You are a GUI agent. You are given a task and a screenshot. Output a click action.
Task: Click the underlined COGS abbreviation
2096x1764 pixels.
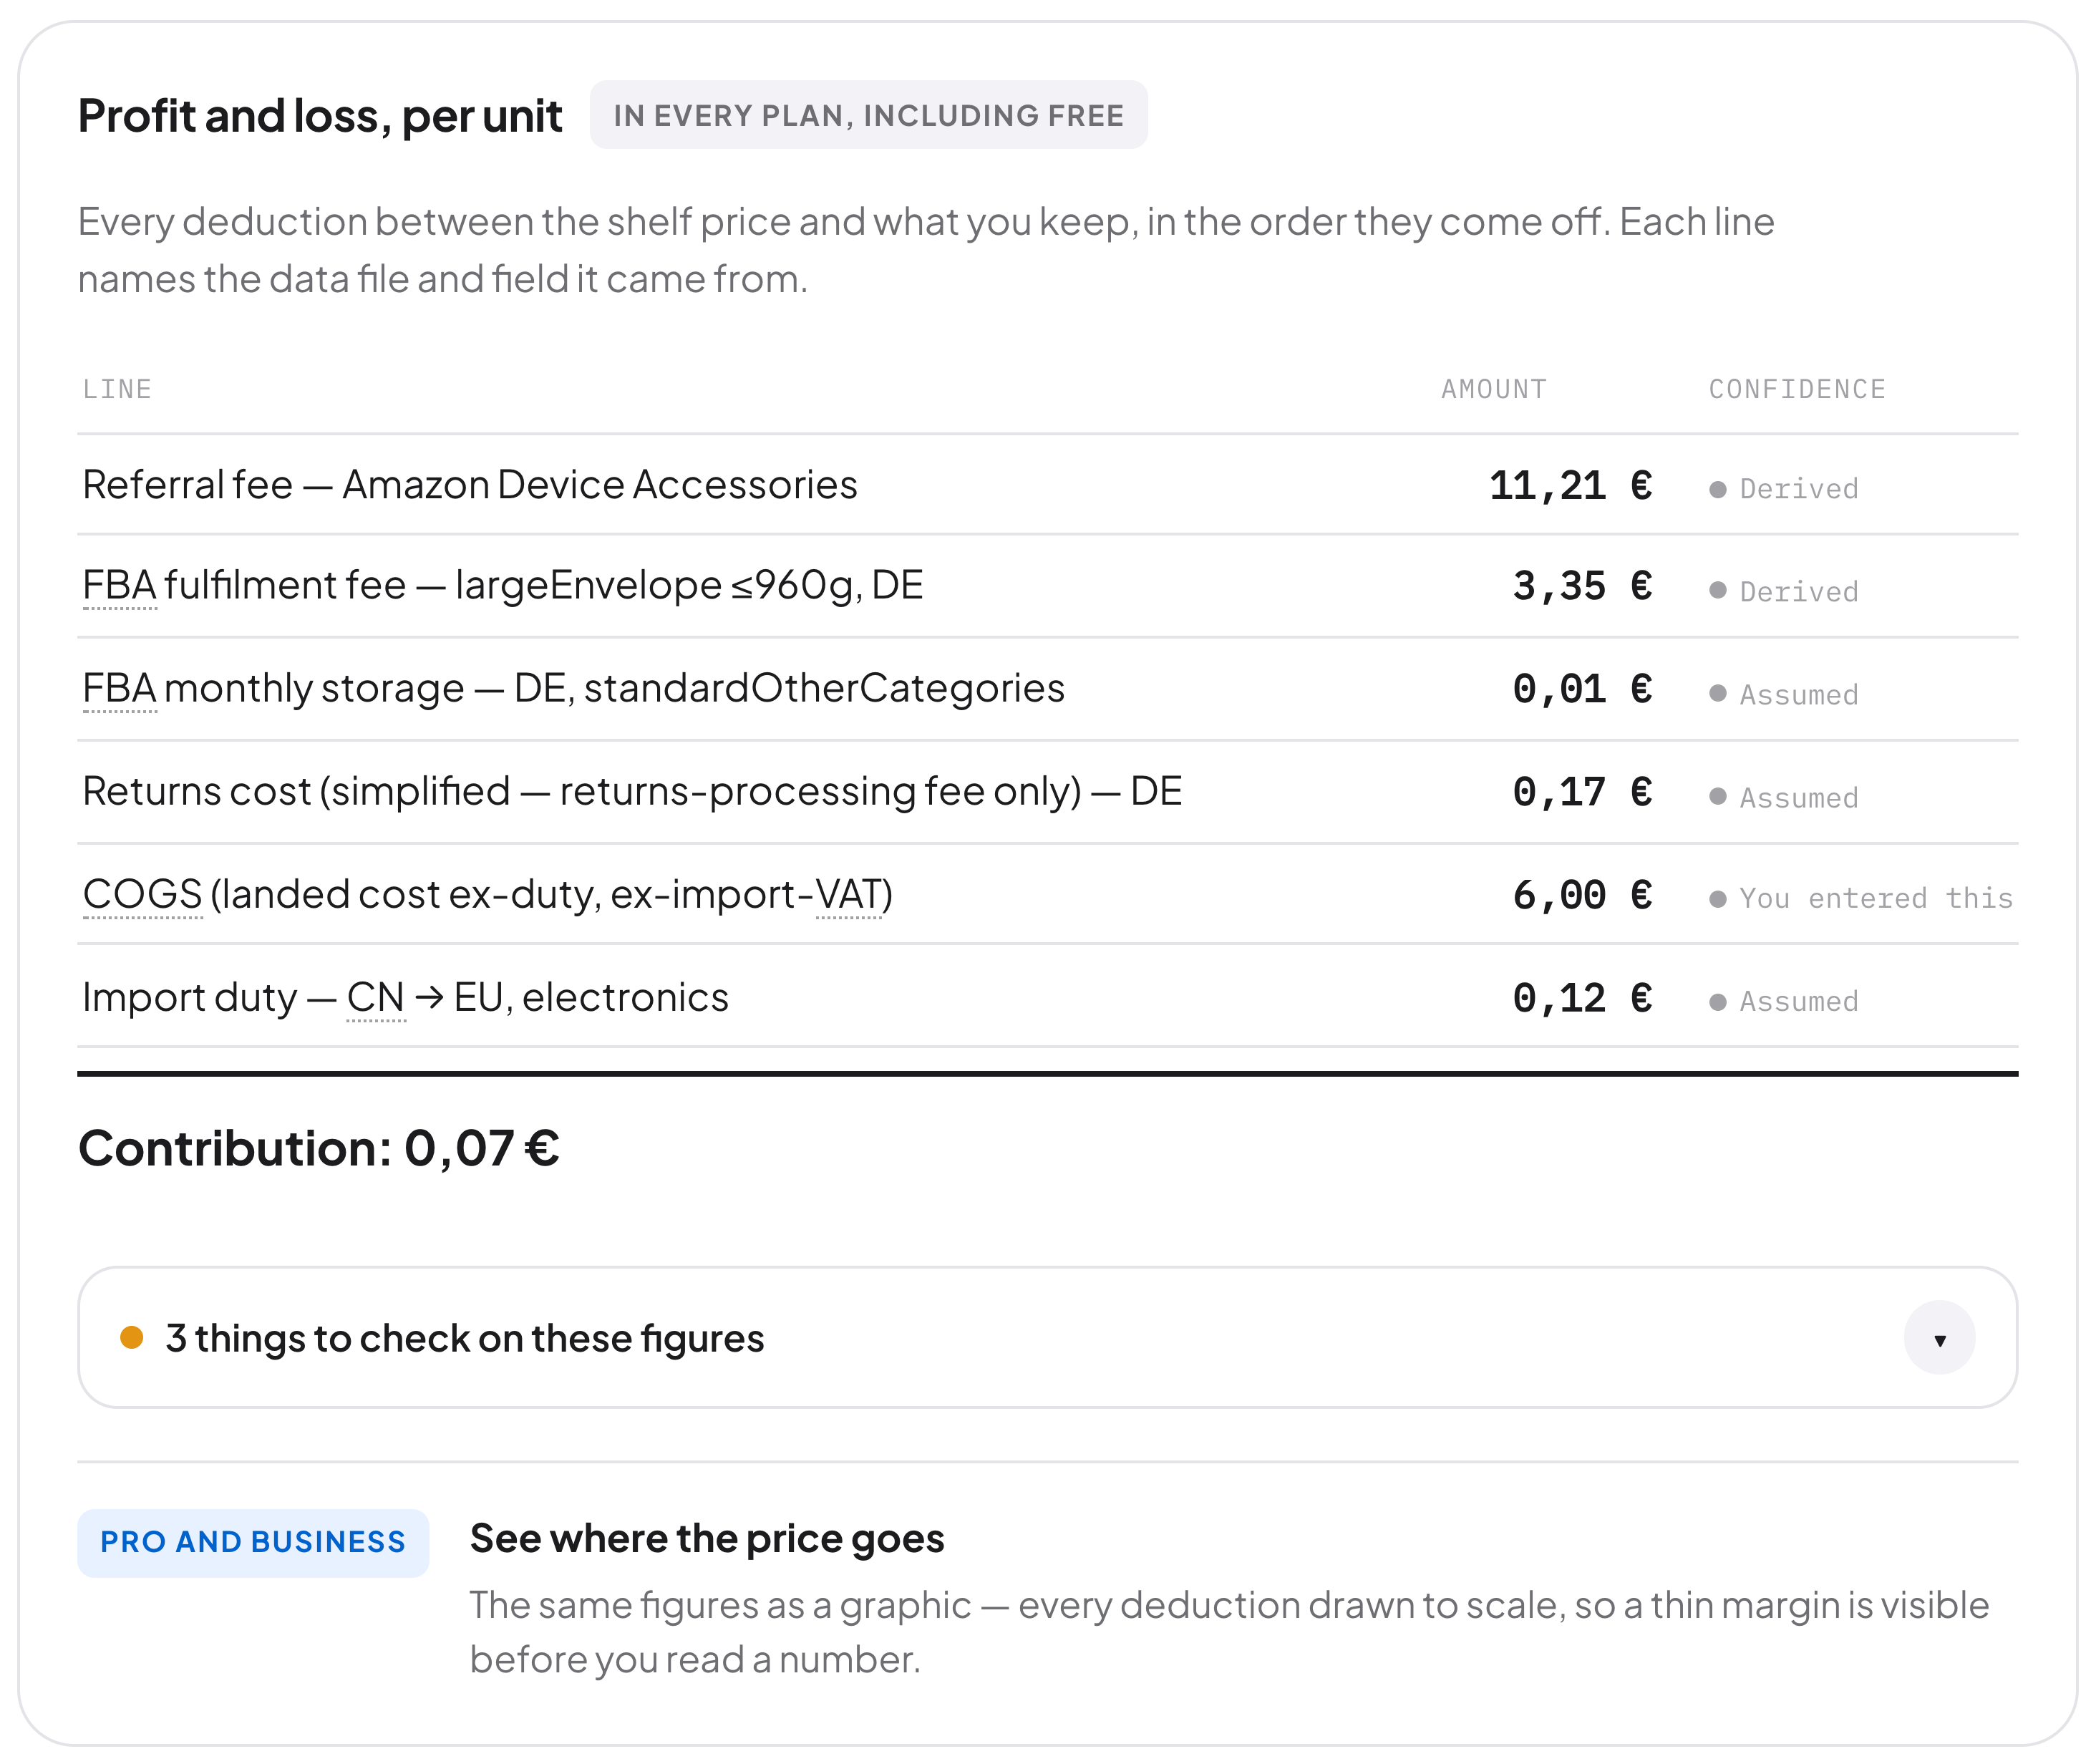143,895
